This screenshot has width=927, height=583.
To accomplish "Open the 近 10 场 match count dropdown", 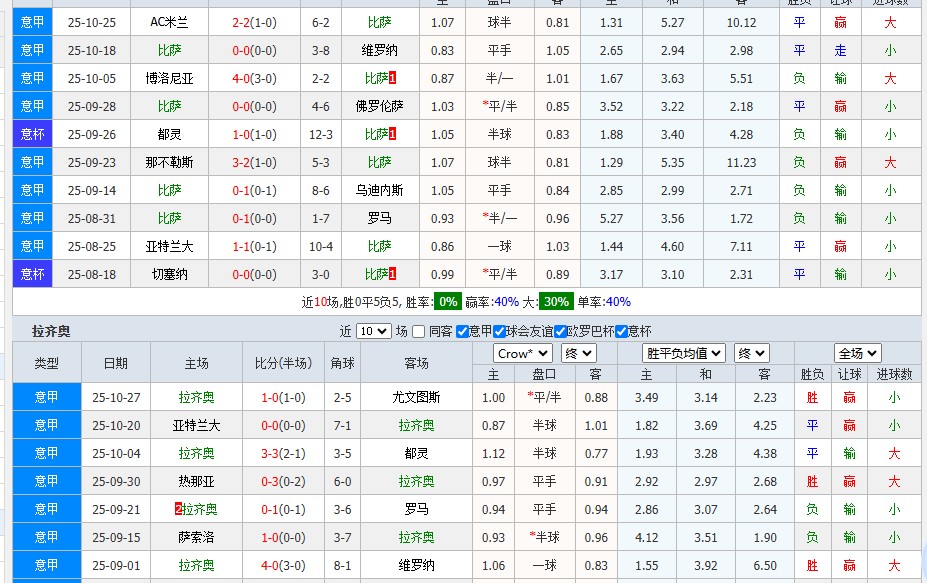I will 376,333.
